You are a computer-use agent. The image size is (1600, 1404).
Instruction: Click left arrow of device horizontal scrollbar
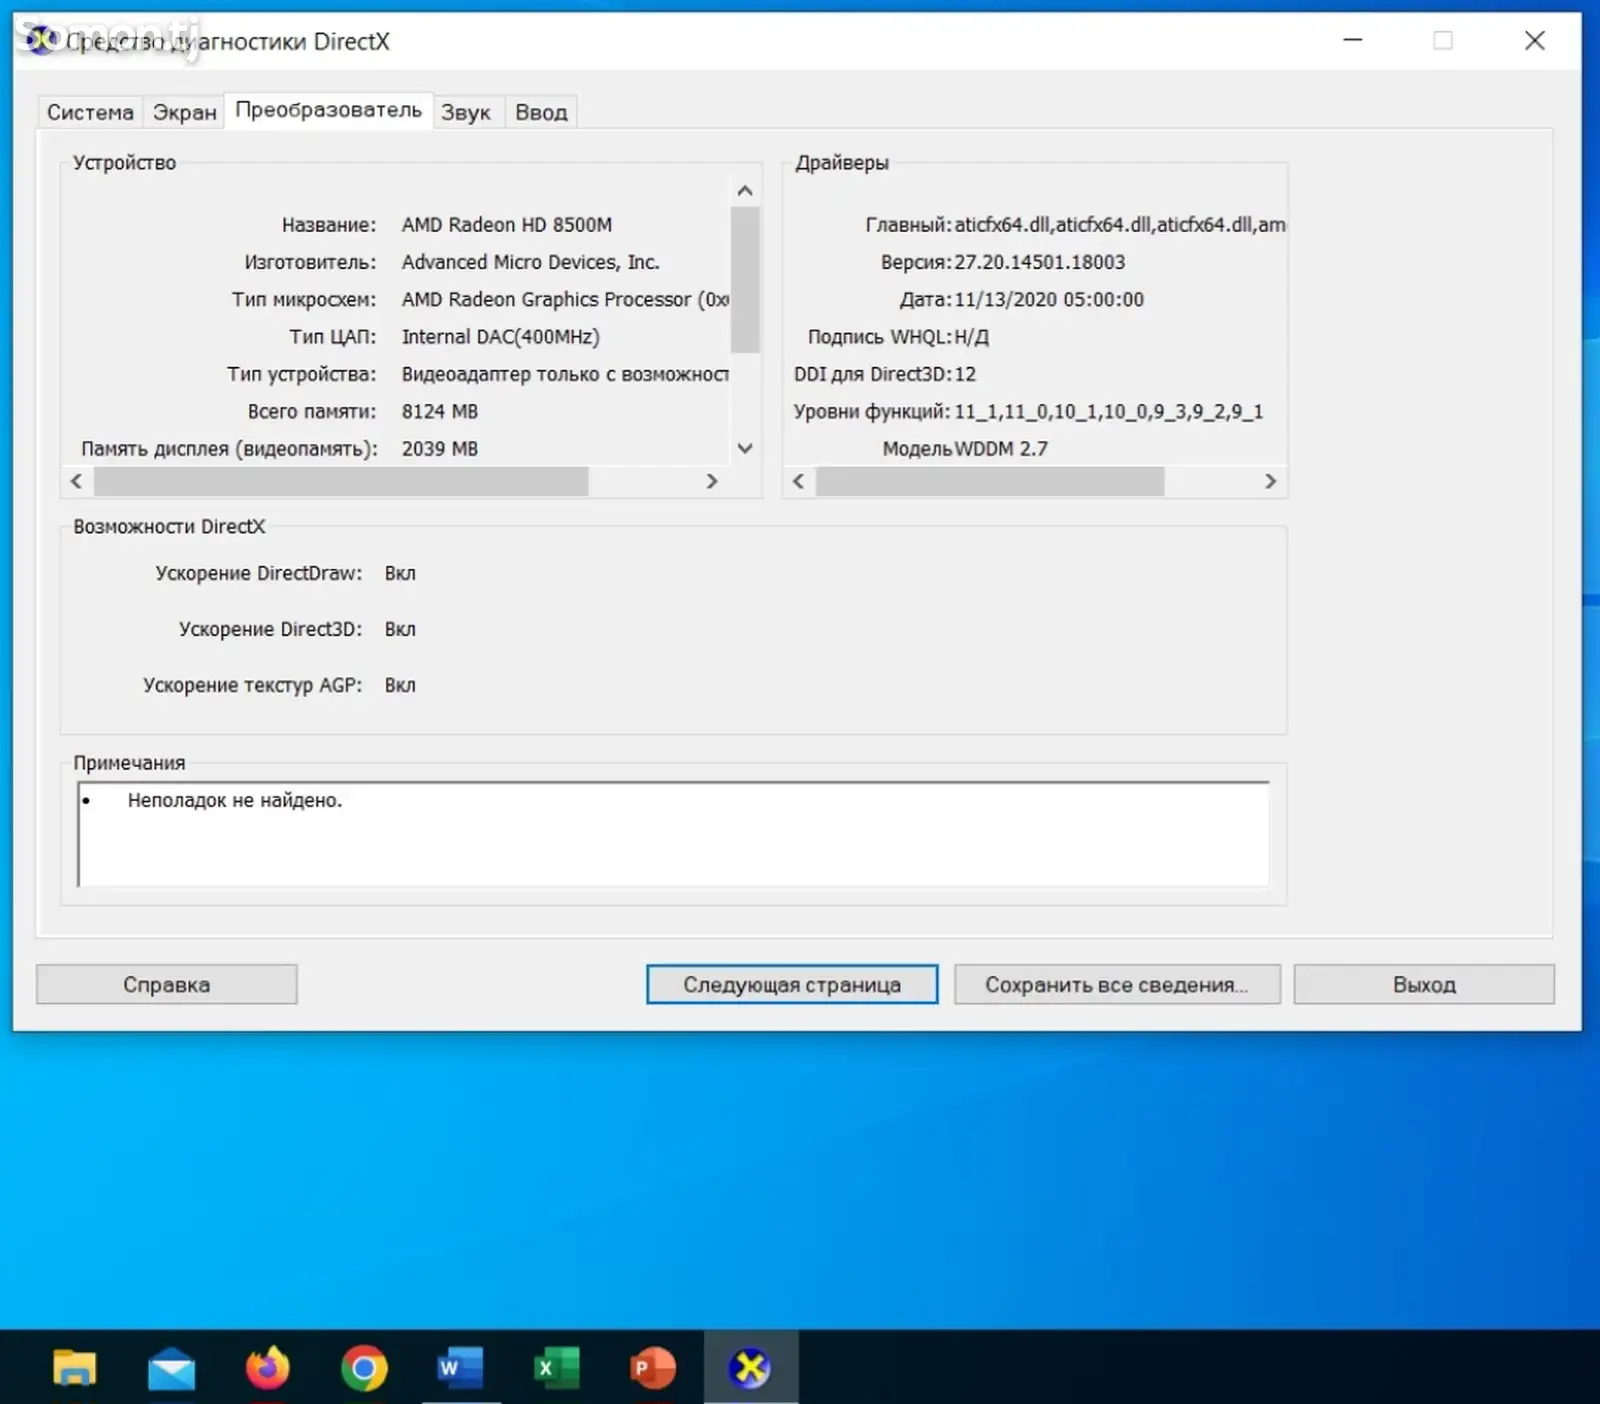pyautogui.click(x=77, y=481)
